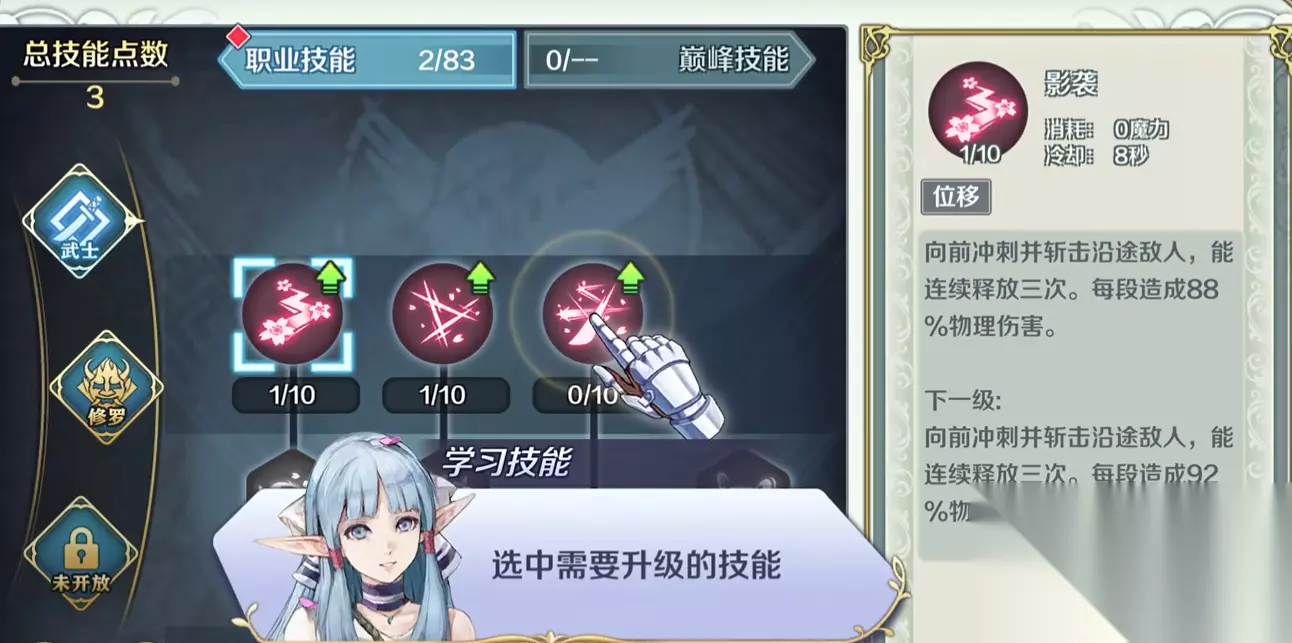Click the locked 未开放 class icon

(80, 552)
